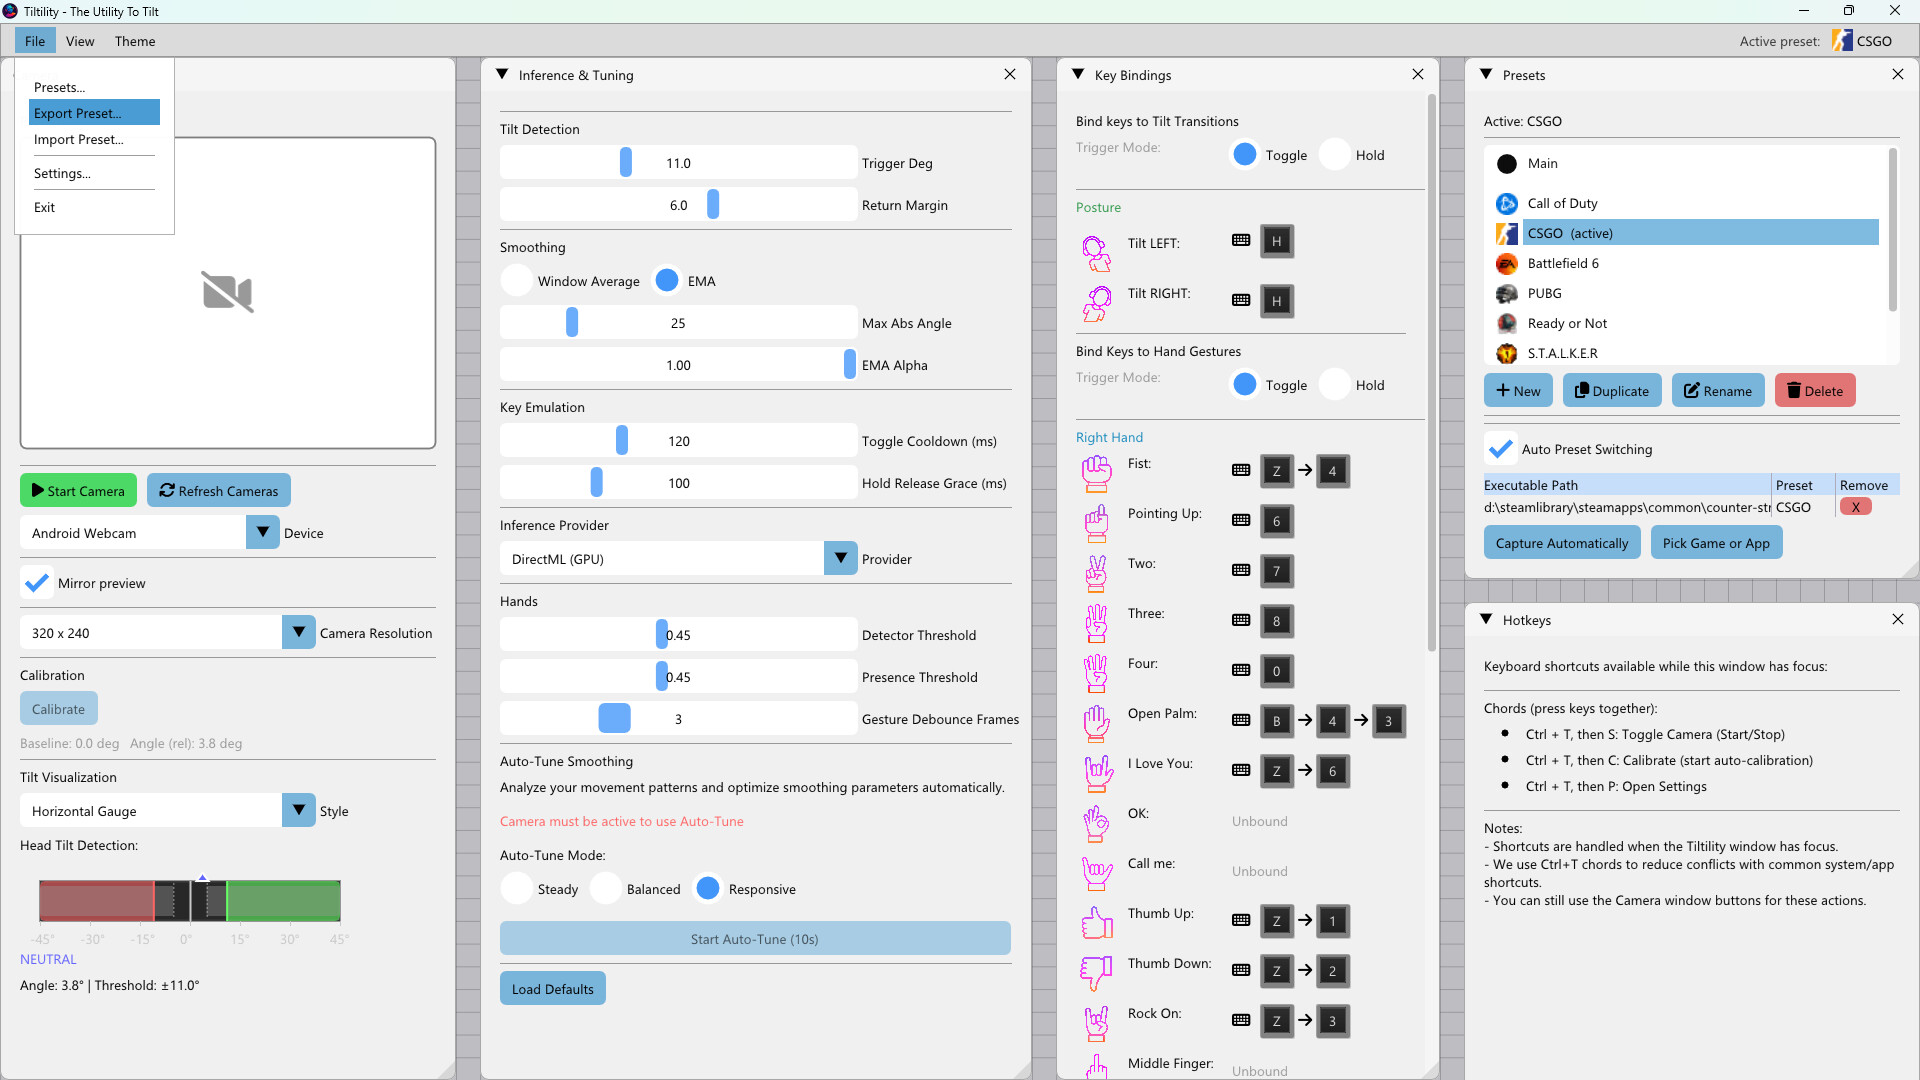The height and width of the screenshot is (1080, 1920).
Task: Open the camera Device dropdown
Action: [x=262, y=532]
